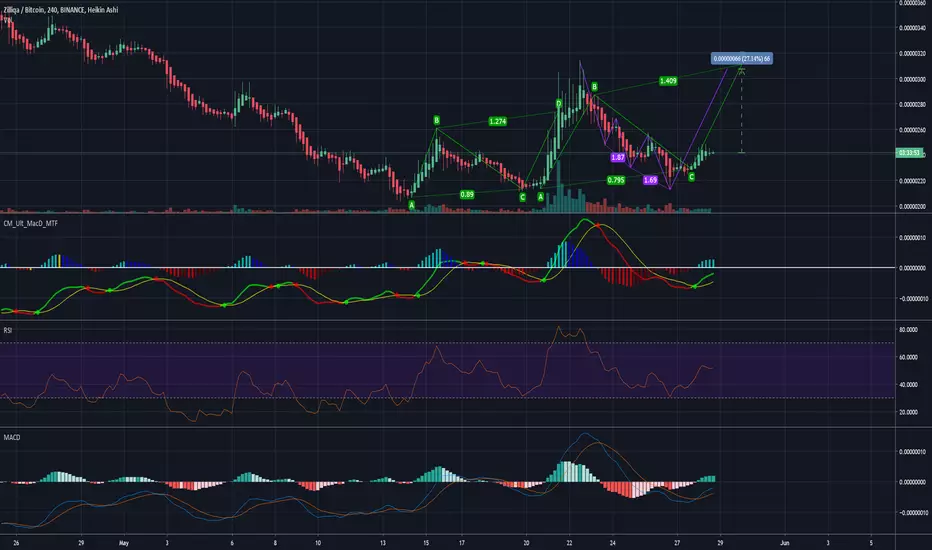
Task: Click the 0.00000280 price axis label
Action: click(x=912, y=105)
